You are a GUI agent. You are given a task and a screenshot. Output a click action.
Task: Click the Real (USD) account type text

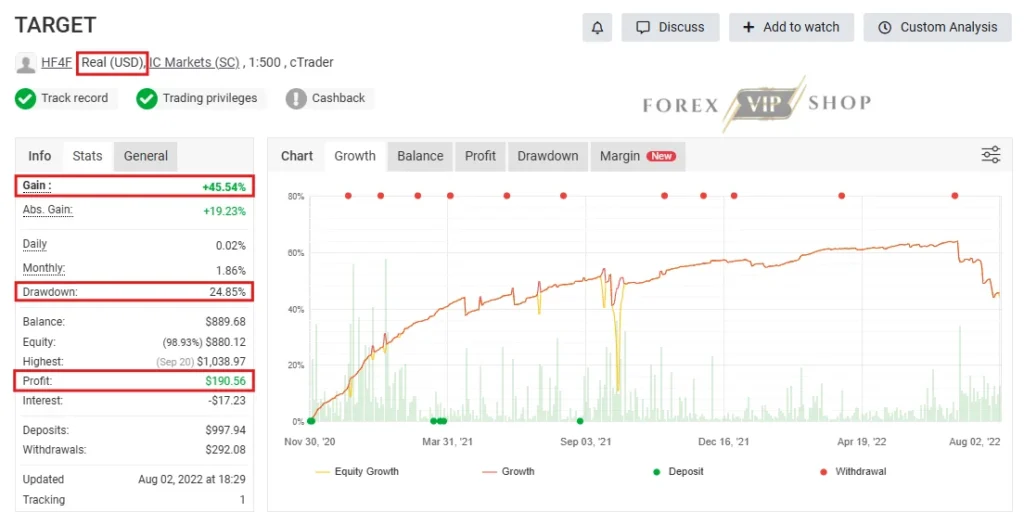pos(112,63)
